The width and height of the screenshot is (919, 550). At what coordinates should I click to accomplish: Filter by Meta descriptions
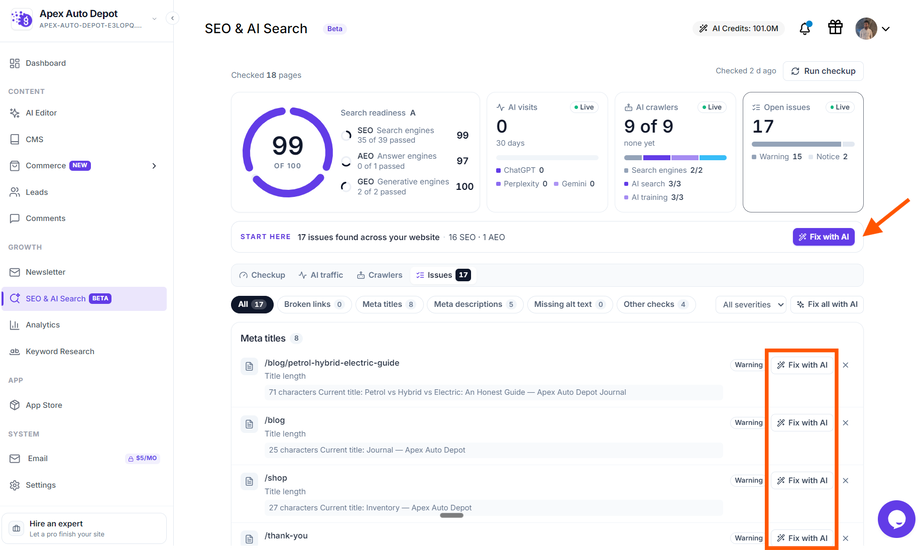pyautogui.click(x=475, y=304)
